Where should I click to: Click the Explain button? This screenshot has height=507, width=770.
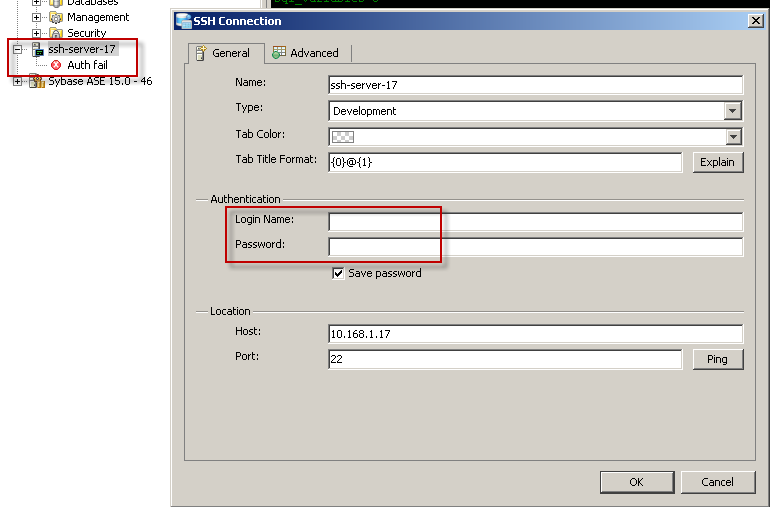[717, 162]
